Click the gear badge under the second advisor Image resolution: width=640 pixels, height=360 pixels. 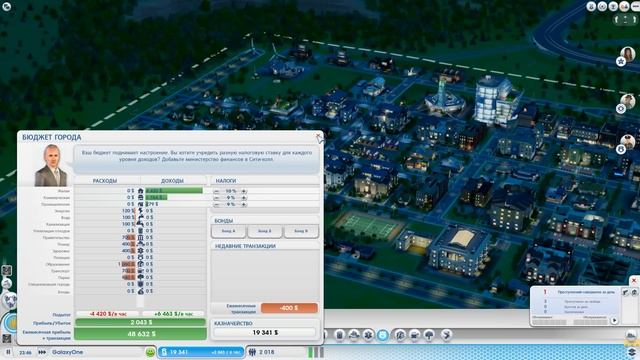(x=621, y=108)
